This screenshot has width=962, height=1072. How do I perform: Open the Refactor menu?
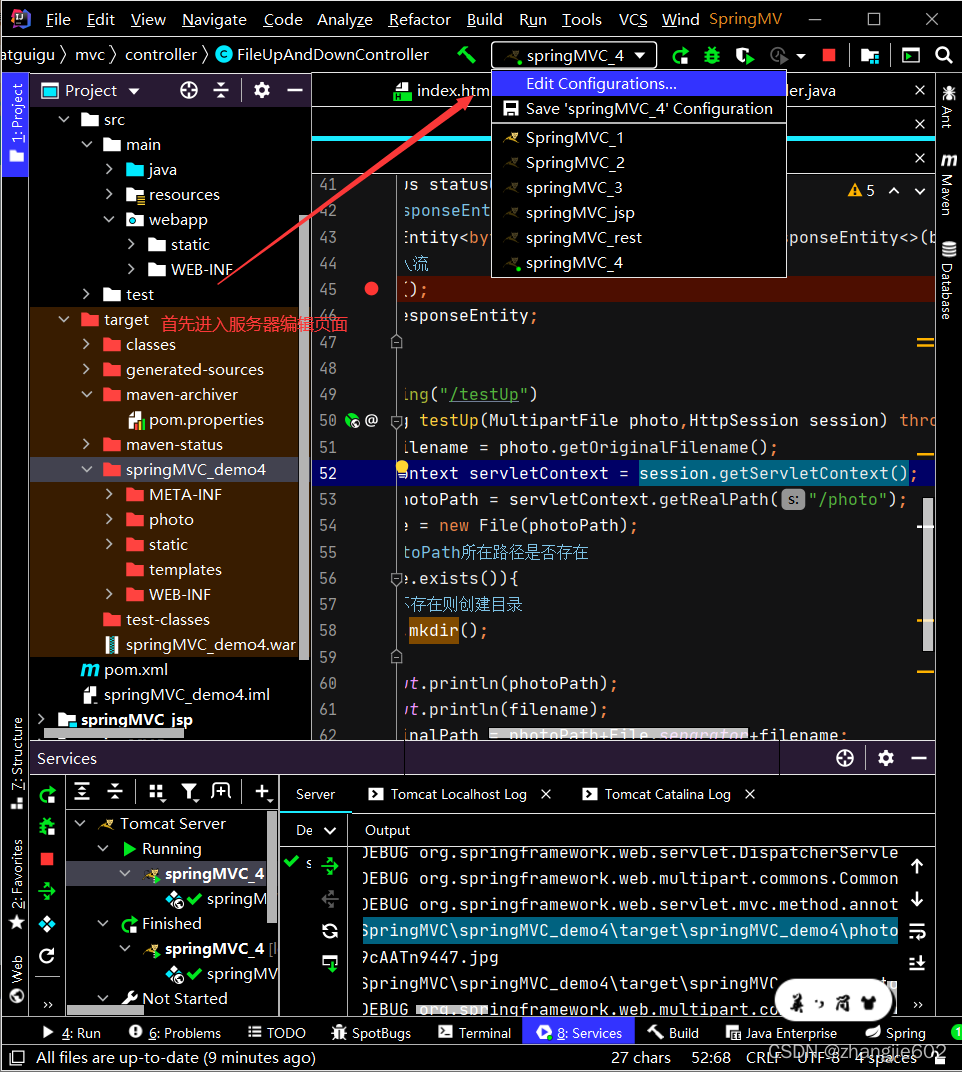click(x=419, y=20)
